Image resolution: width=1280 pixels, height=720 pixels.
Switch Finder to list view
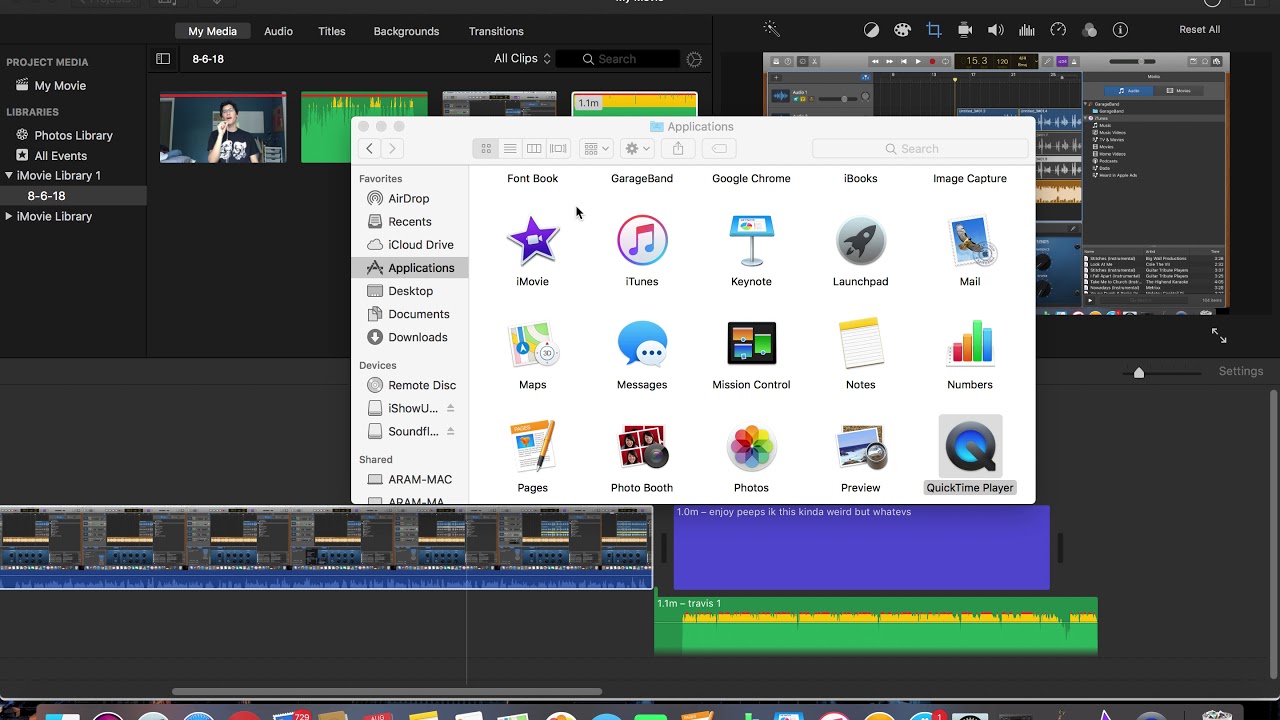tap(510, 148)
